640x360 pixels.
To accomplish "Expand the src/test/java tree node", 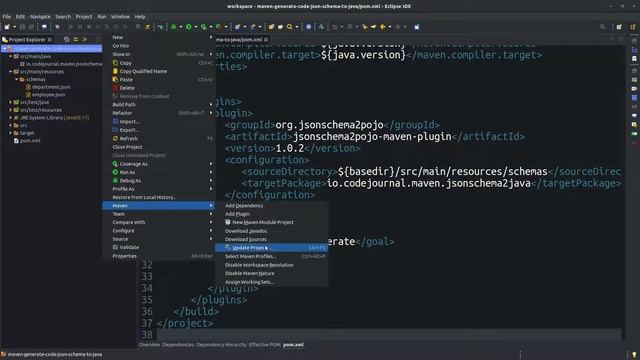I will pos(11,102).
